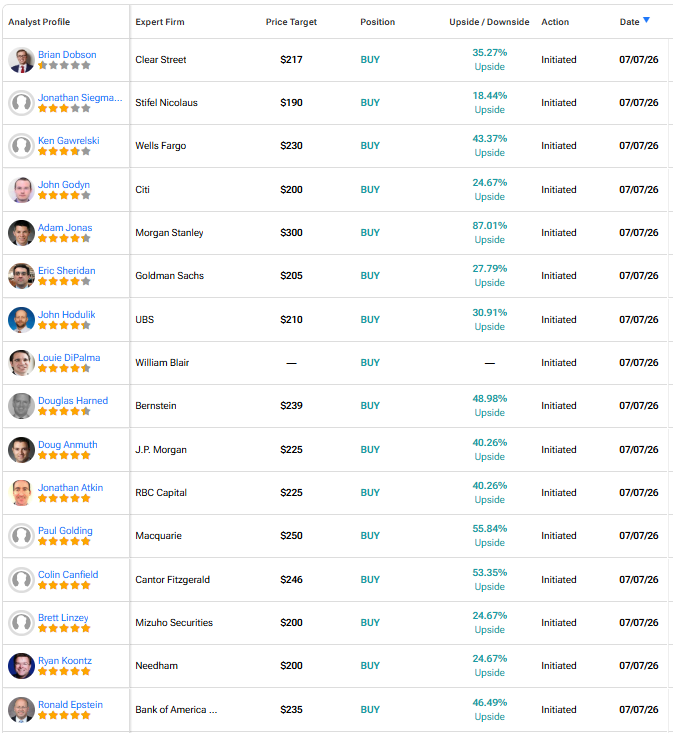Open the John Godyn analyst link
673x733 pixels.
click(x=64, y=185)
